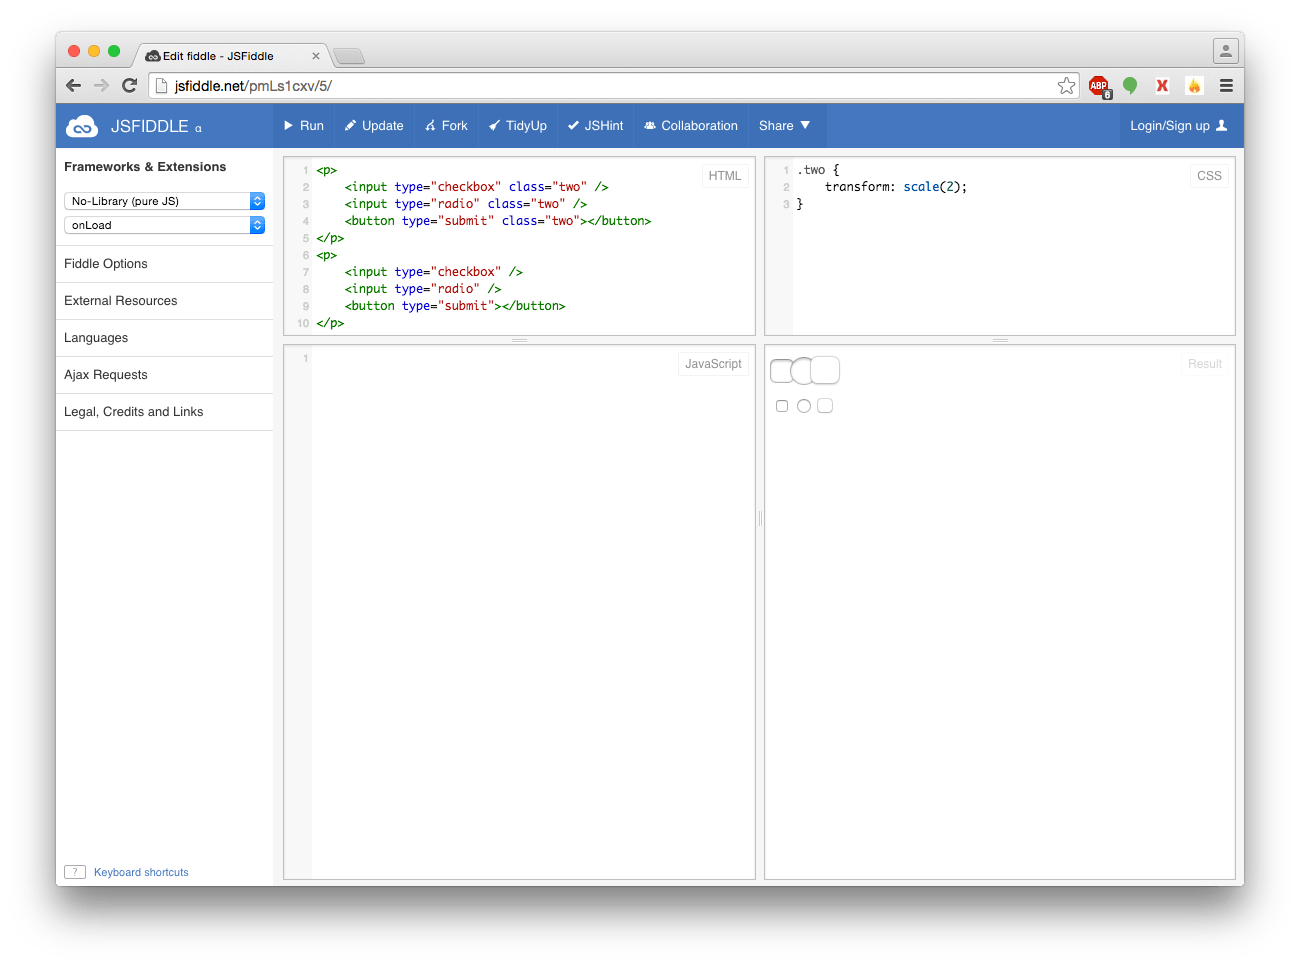This screenshot has height=966, width=1300.
Task: Select the Fork branch icon
Action: (x=429, y=125)
